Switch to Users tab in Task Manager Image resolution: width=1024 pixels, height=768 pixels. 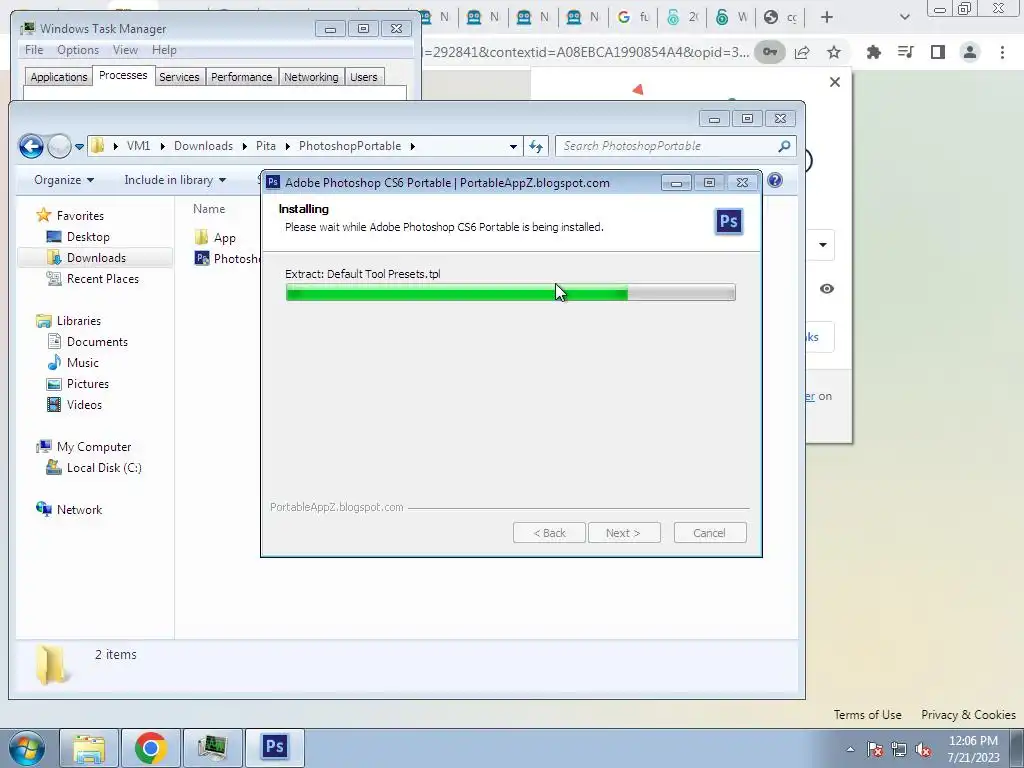click(364, 77)
